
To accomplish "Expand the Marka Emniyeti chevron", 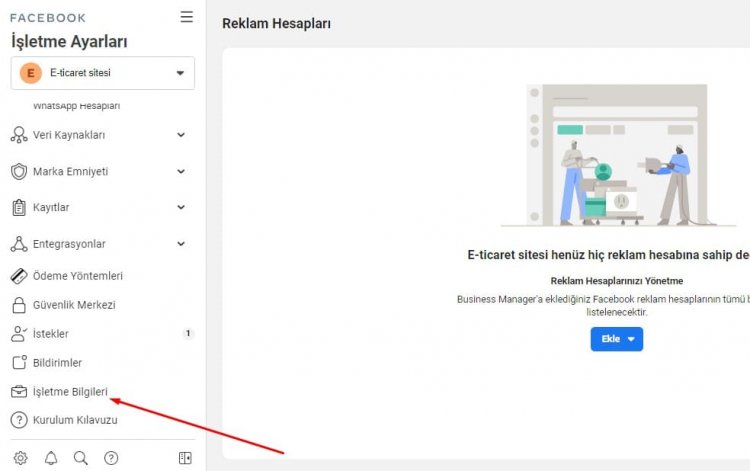I will pyautogui.click(x=181, y=171).
